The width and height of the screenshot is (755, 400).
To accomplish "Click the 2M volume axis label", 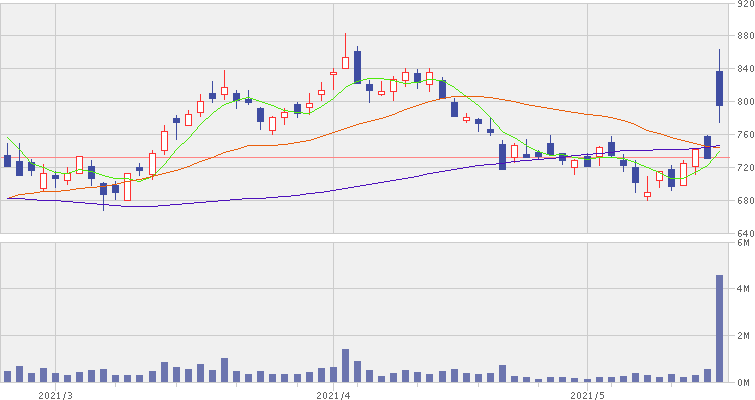I will [745, 337].
